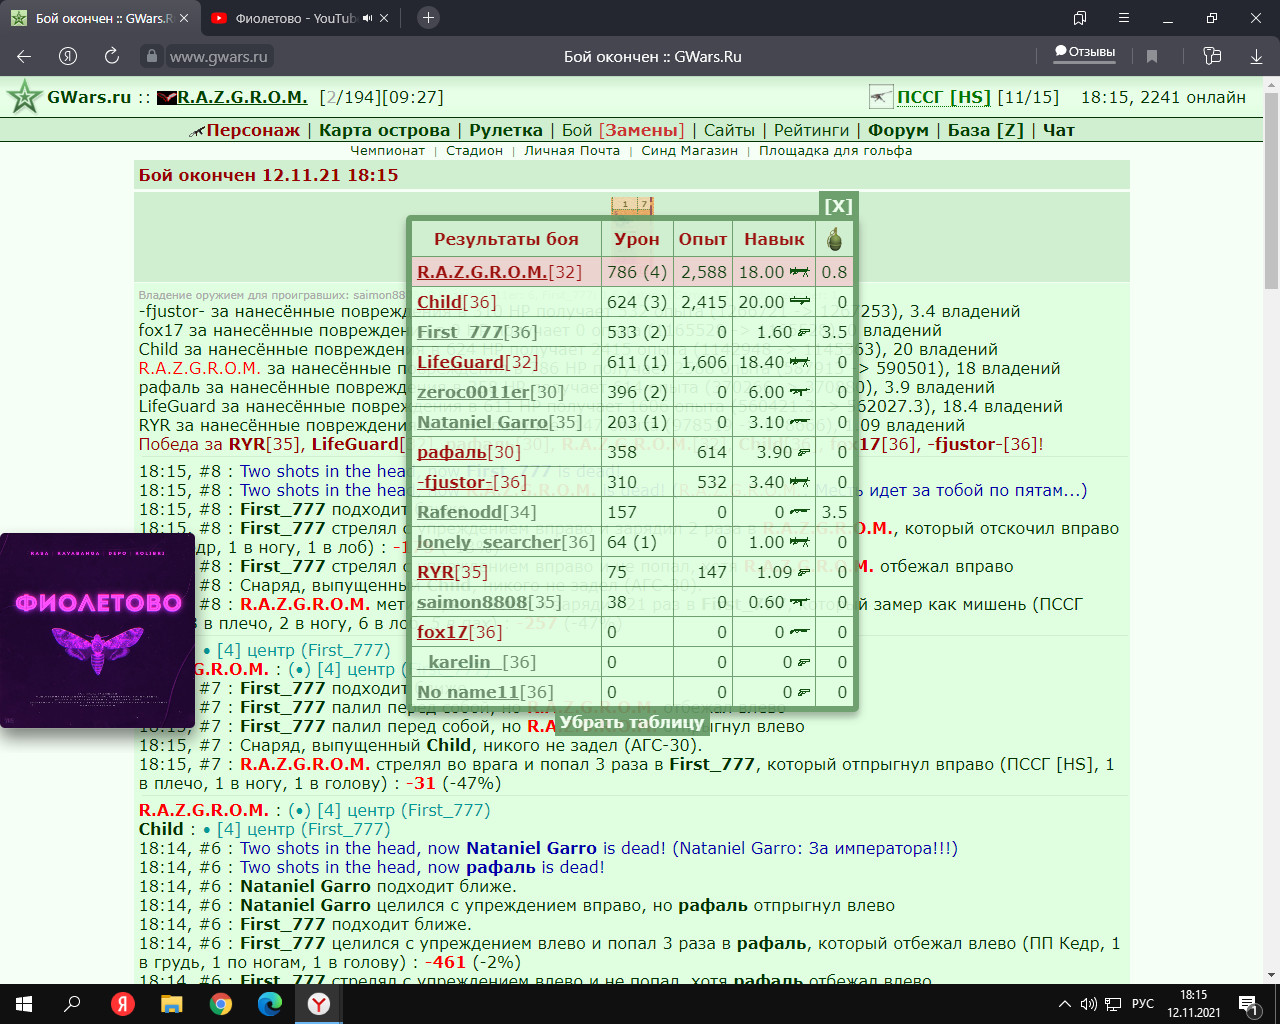Switch to the Фиолетово YouTube tab
The image size is (1280, 1024).
(295, 18)
